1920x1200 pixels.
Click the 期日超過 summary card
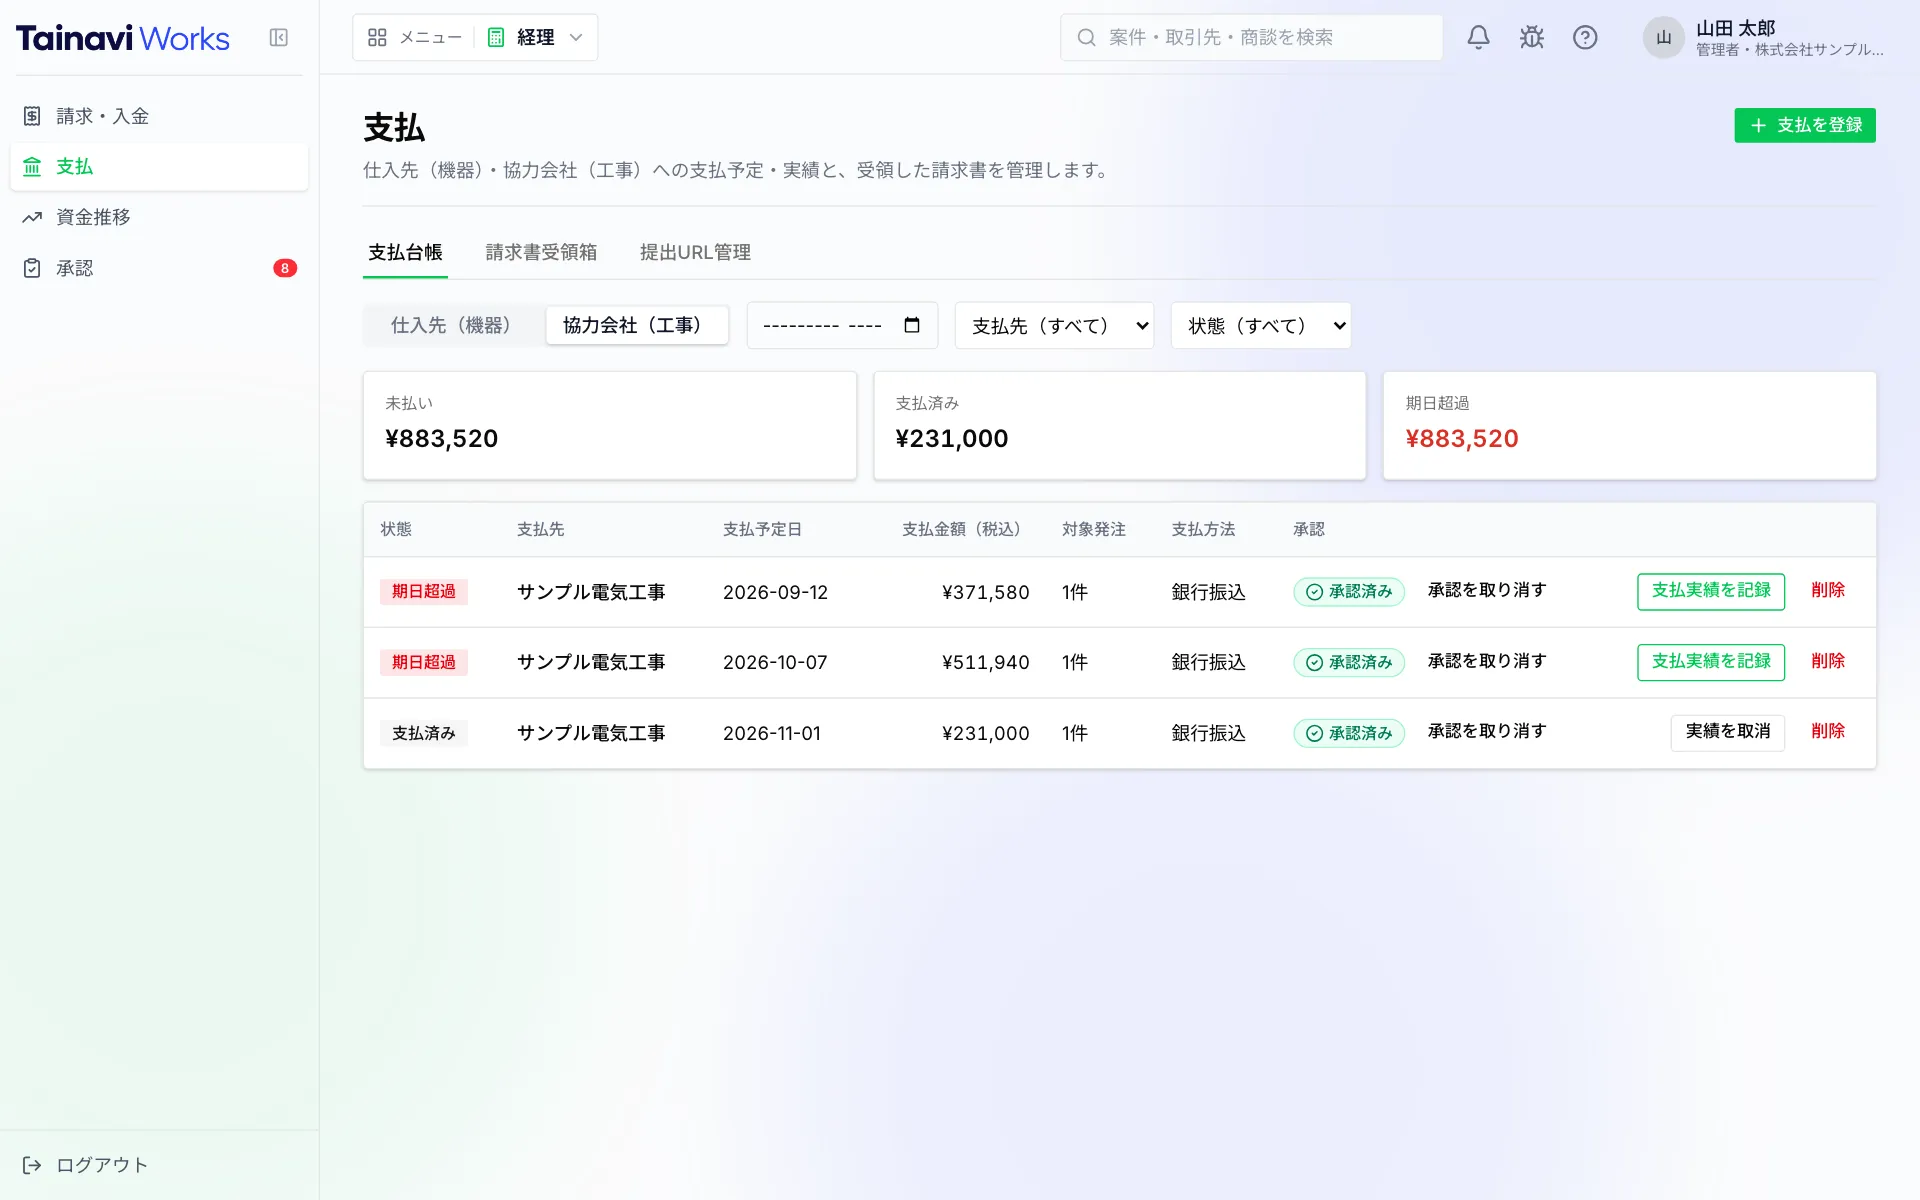tap(1629, 426)
